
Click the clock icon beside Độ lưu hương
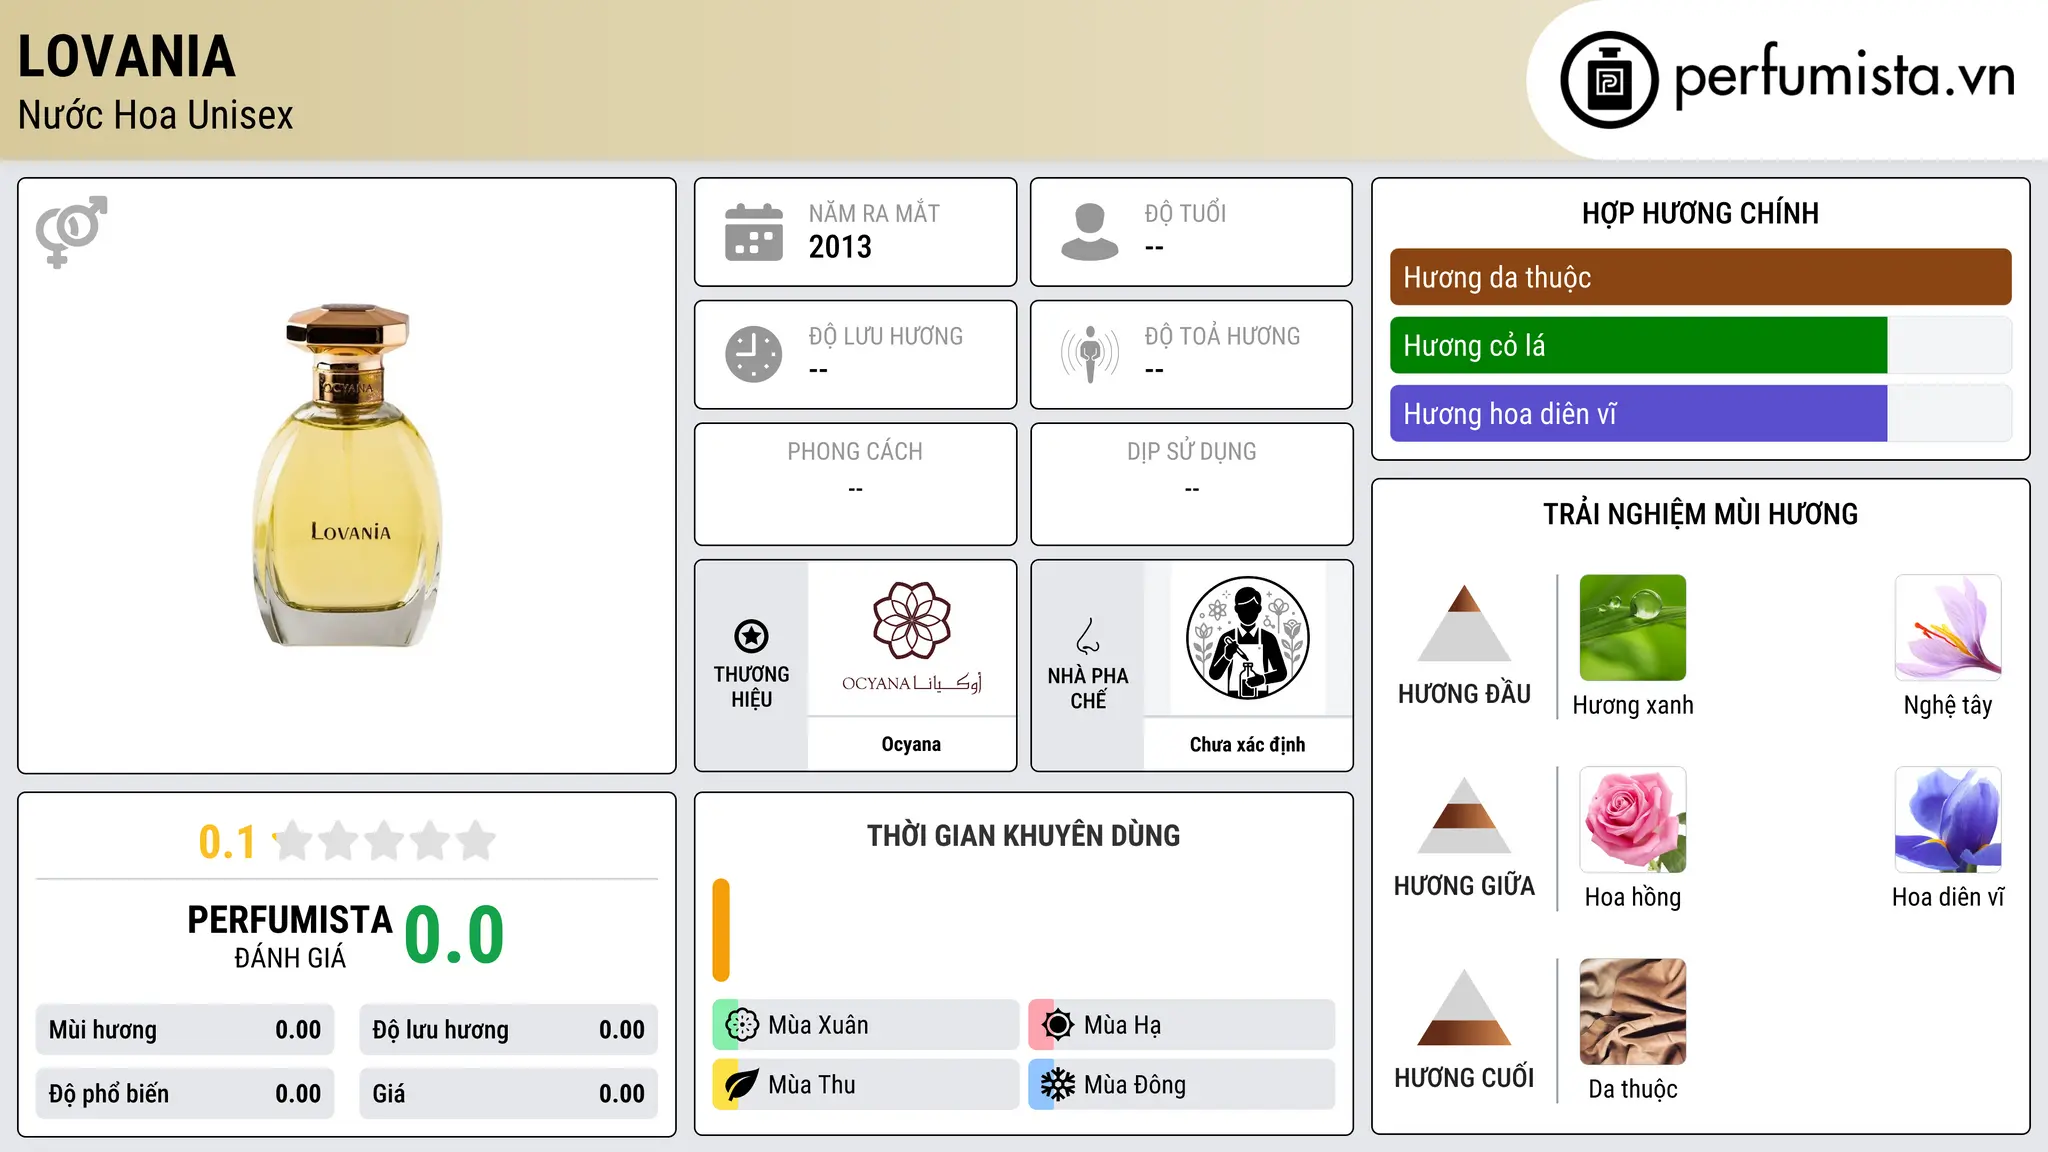pos(754,354)
